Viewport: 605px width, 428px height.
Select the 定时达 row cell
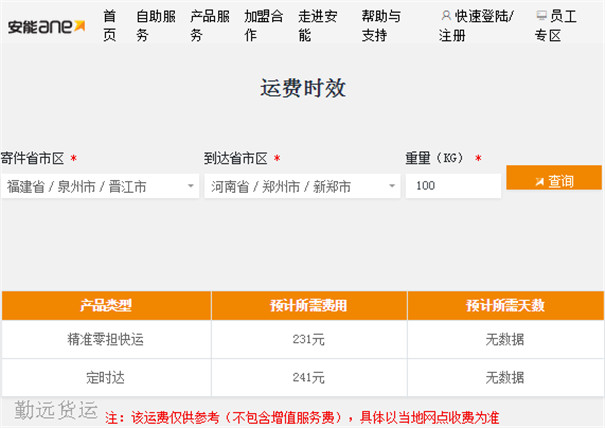pyautogui.click(x=106, y=377)
